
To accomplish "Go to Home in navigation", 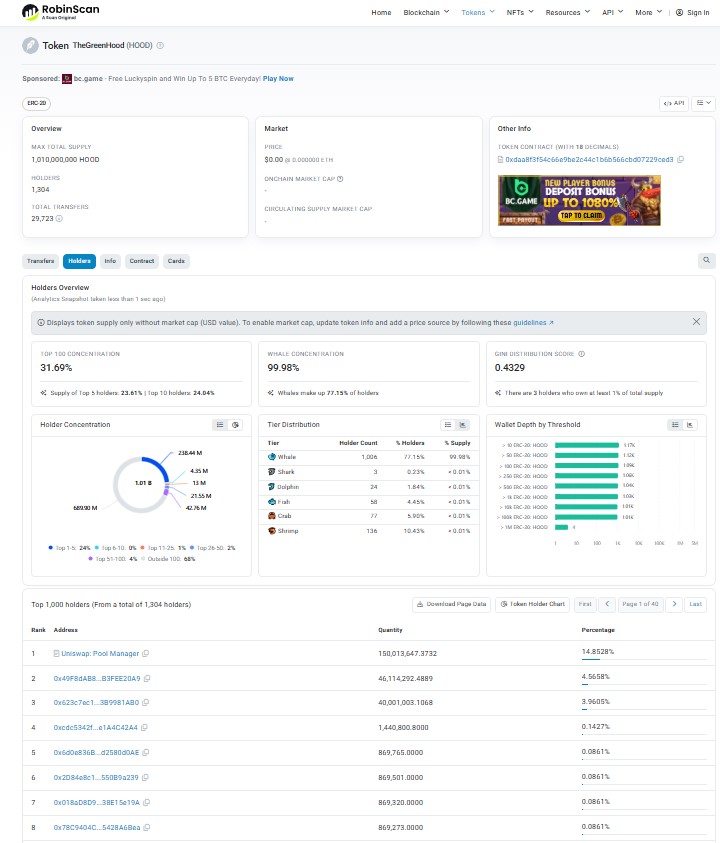I will pyautogui.click(x=381, y=12).
